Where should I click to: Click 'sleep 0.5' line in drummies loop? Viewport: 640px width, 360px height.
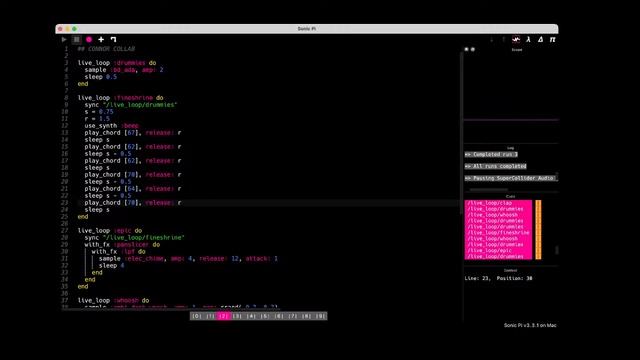(x=100, y=77)
